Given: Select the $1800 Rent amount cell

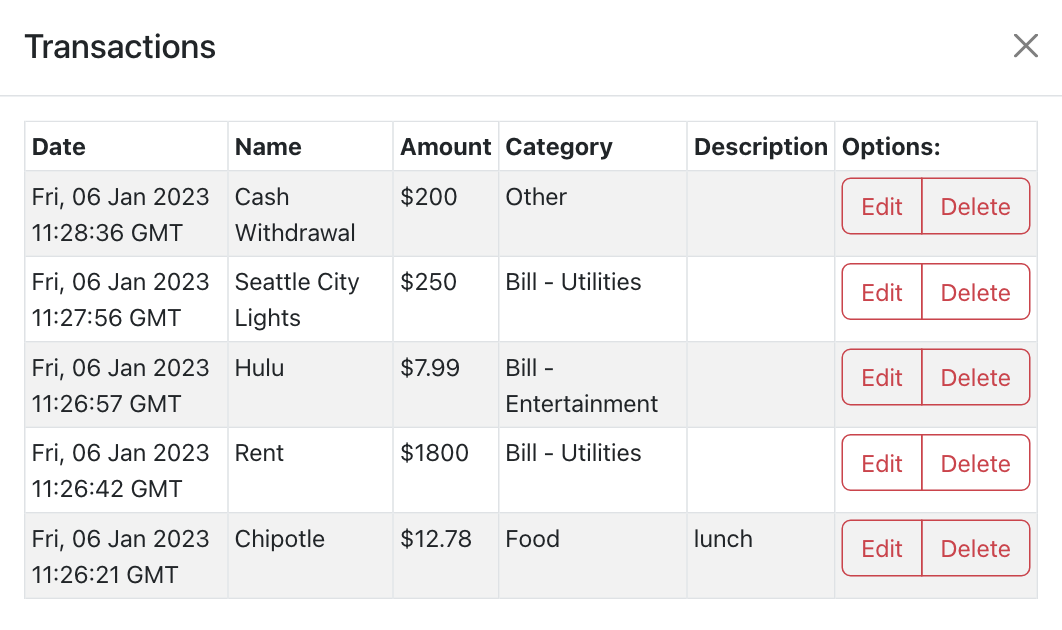Looking at the screenshot, I should click(x=435, y=454).
